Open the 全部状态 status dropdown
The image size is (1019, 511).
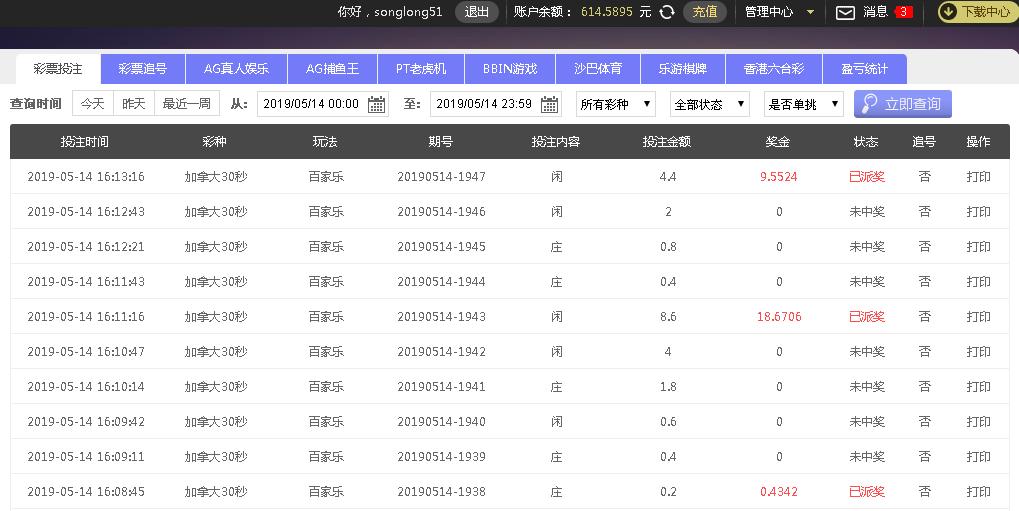click(710, 104)
